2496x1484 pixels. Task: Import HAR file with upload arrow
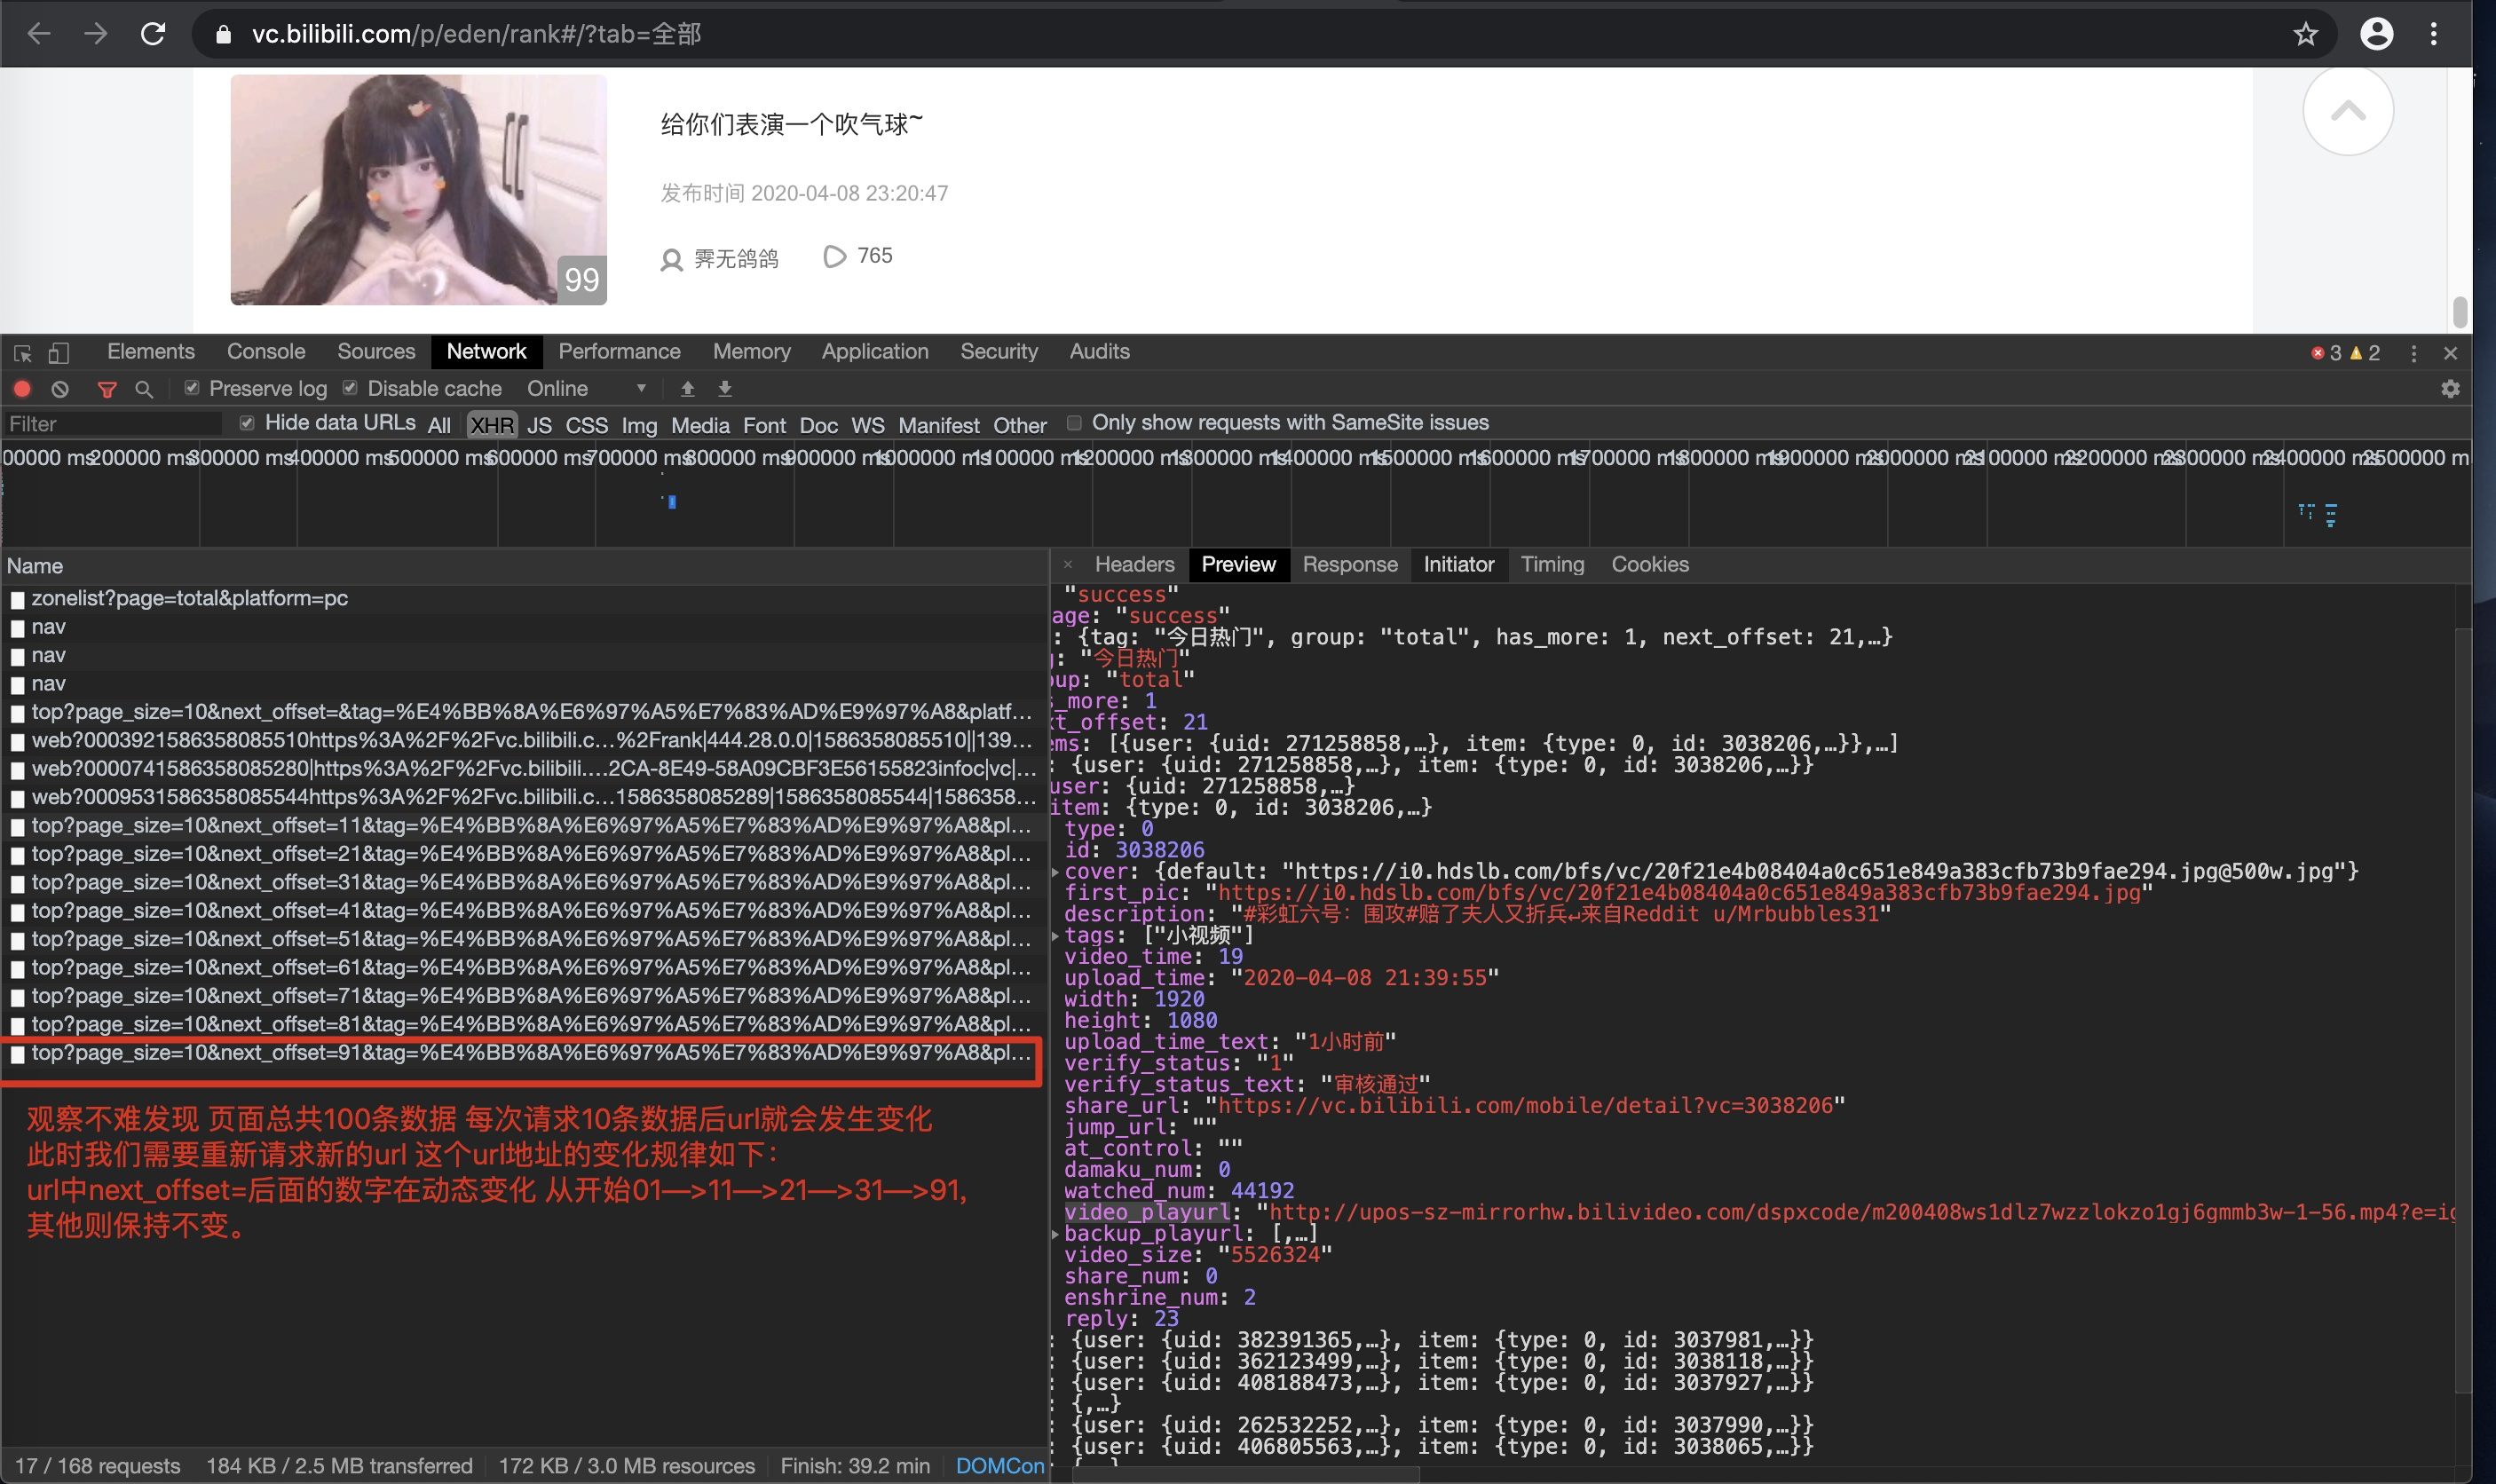pos(687,388)
